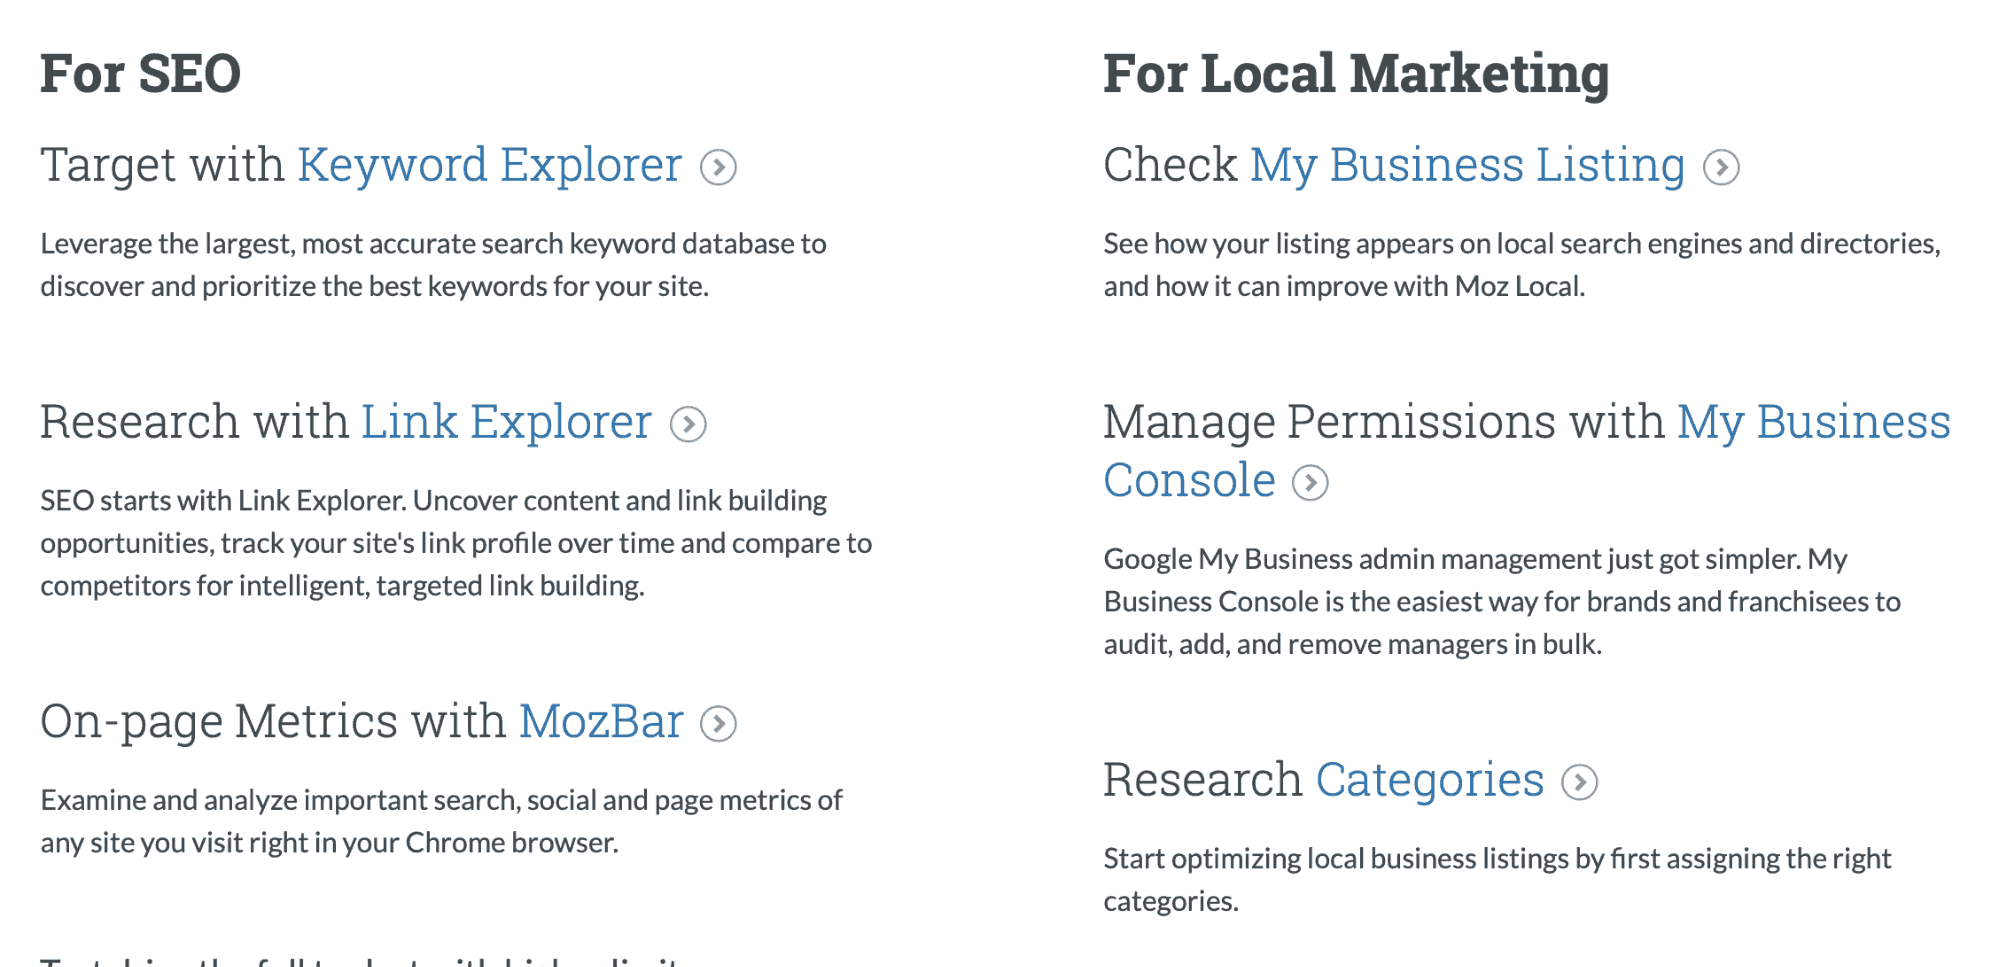Click the For SEO section heading

point(141,70)
